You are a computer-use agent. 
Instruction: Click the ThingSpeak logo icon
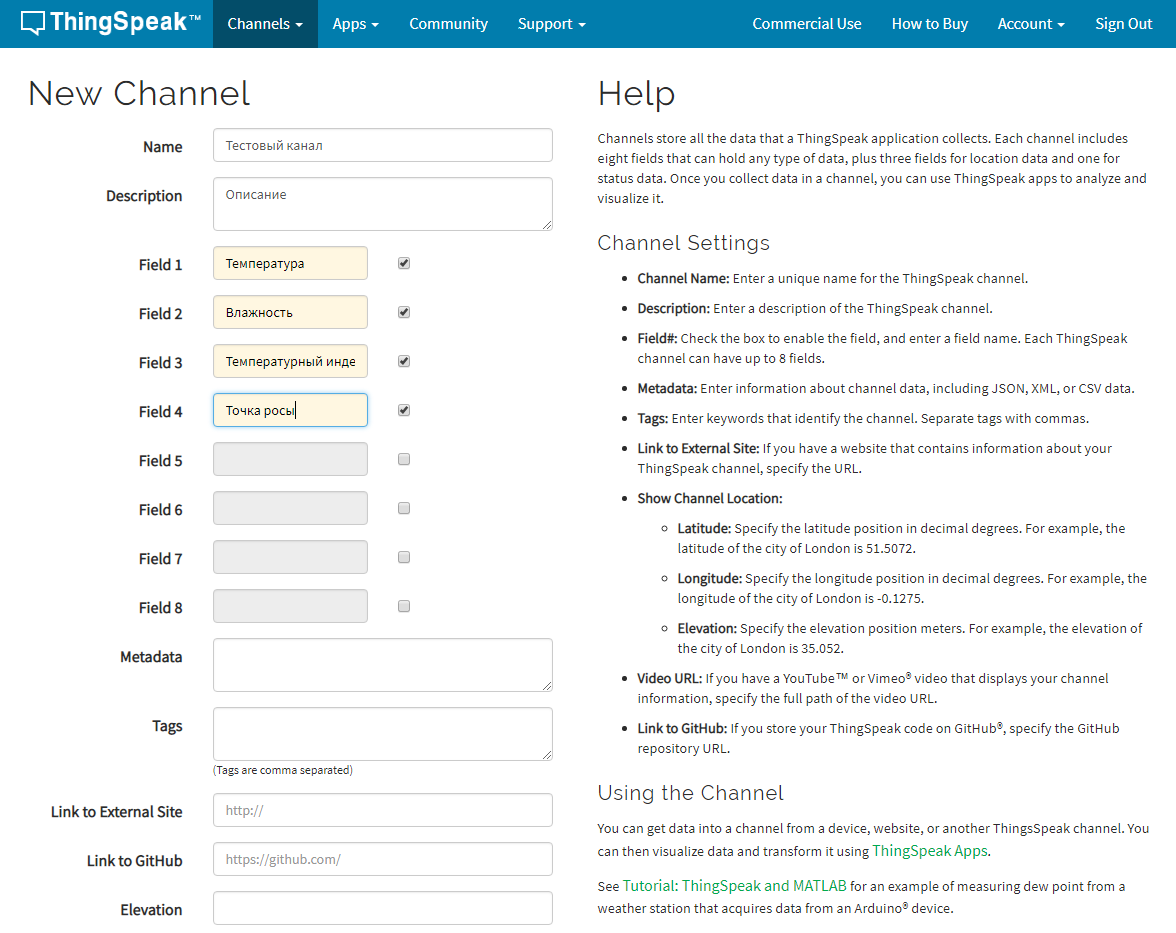[33, 23]
